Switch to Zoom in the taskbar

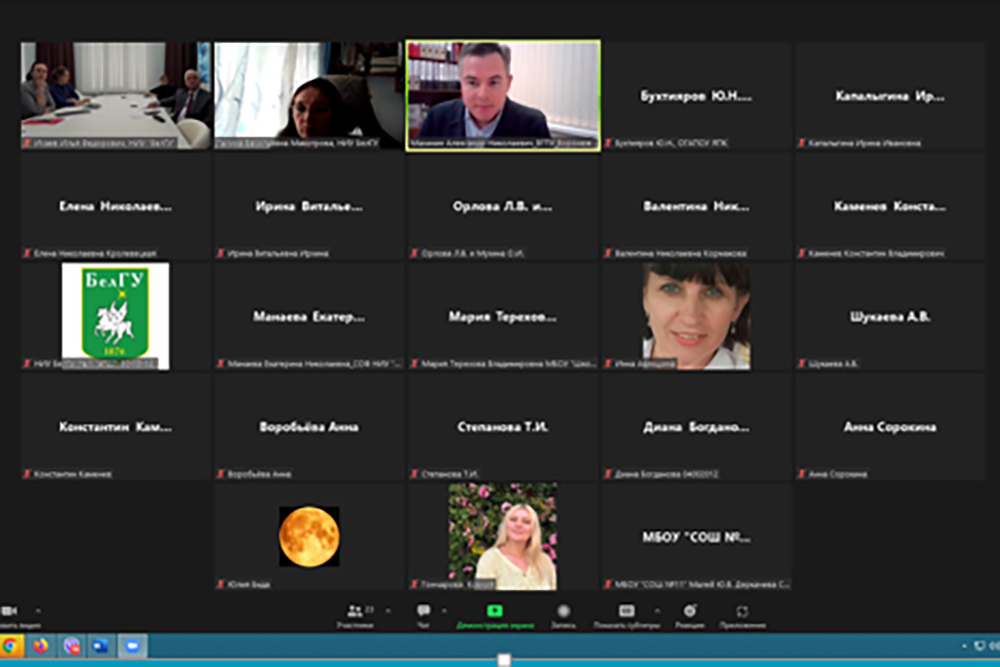click(131, 646)
